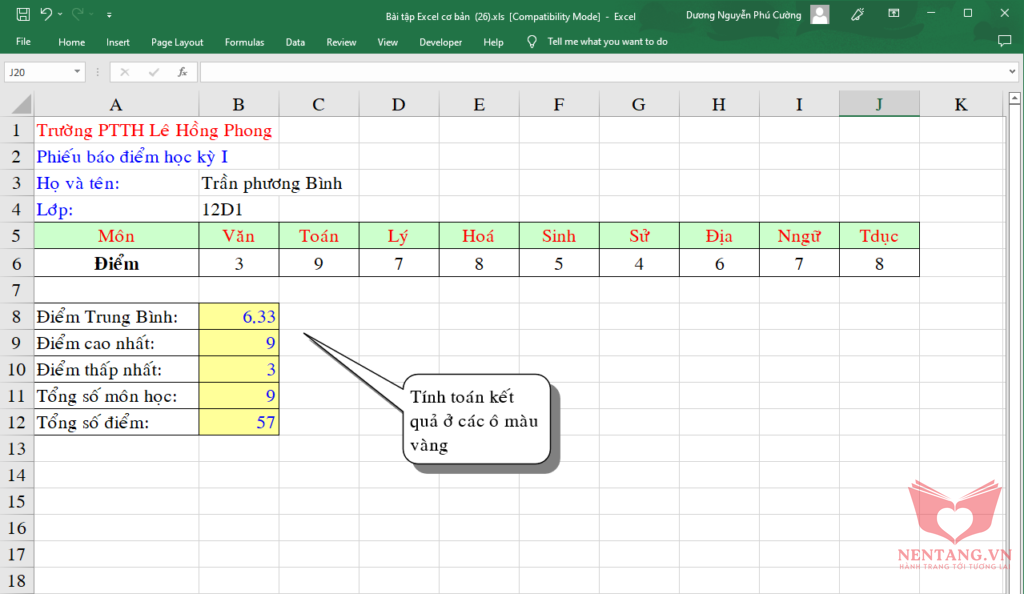Open the Formulas ribbon tab

point(244,42)
